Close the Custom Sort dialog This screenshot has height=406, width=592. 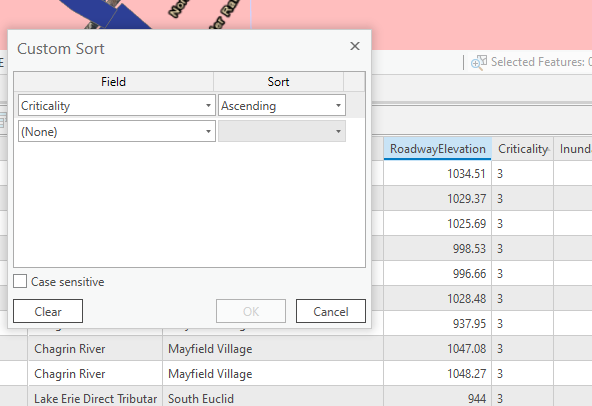(x=355, y=46)
